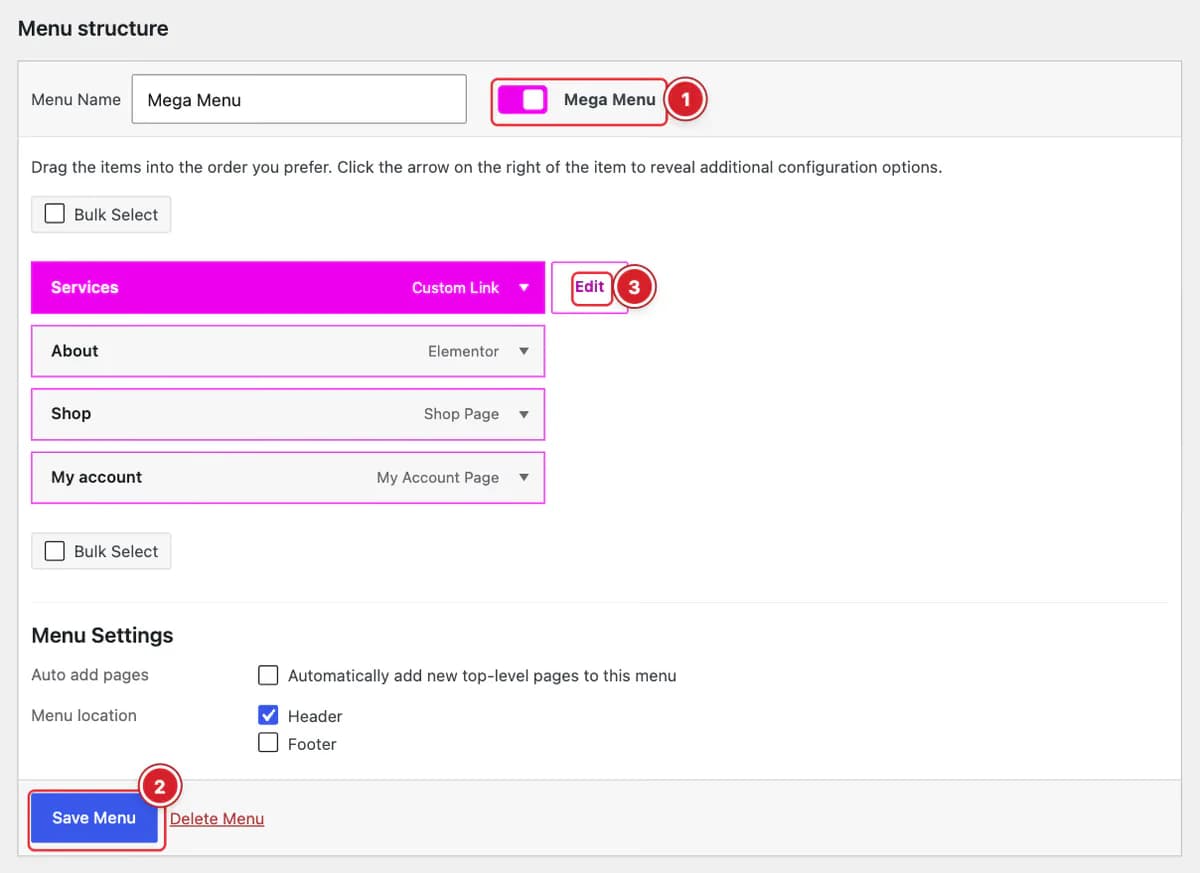Image resolution: width=1200 pixels, height=873 pixels.
Task: Expand the My account item arrow
Action: [524, 477]
